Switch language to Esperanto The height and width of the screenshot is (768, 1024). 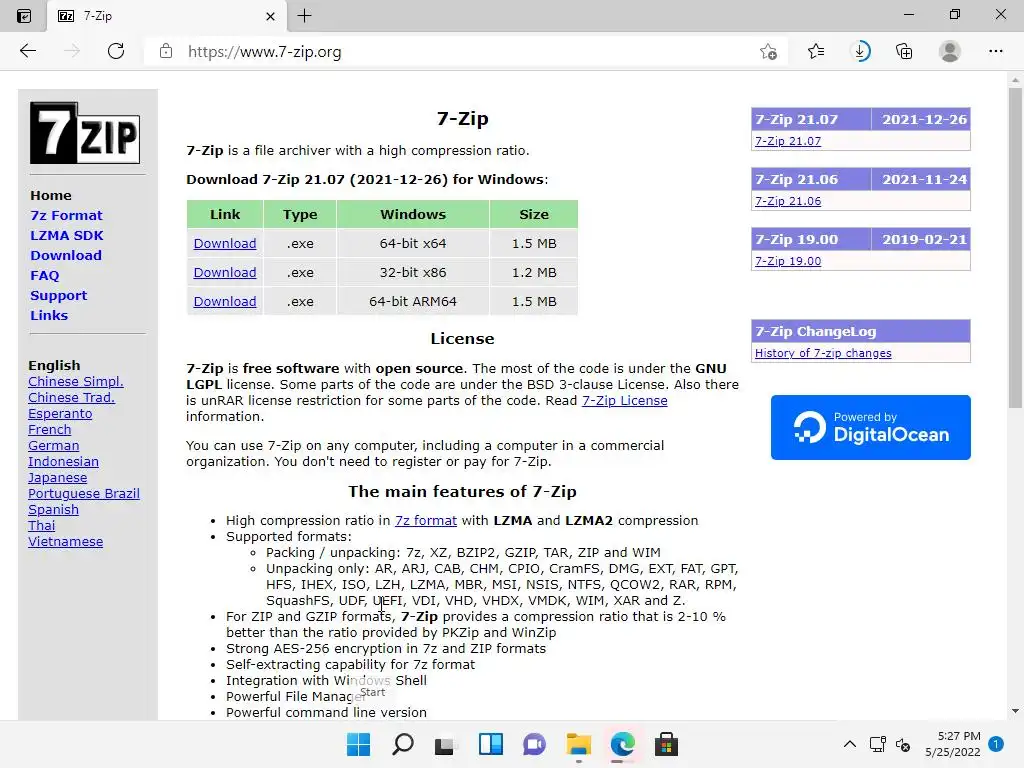[x=60, y=414]
